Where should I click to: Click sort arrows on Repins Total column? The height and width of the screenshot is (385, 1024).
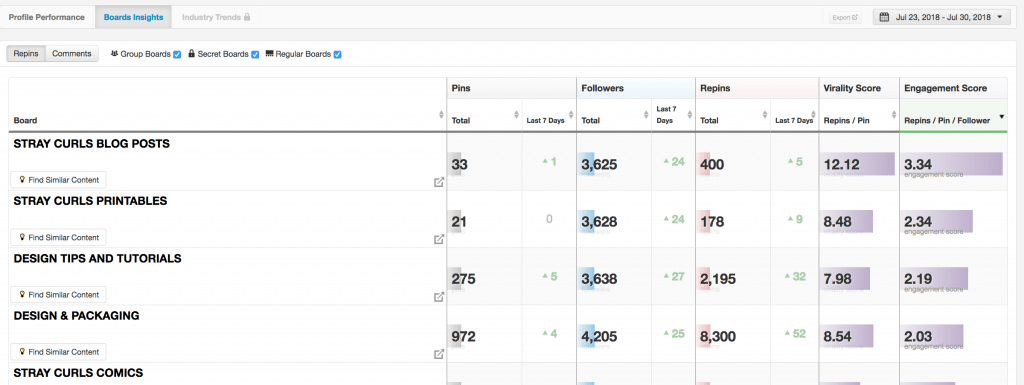coord(765,115)
